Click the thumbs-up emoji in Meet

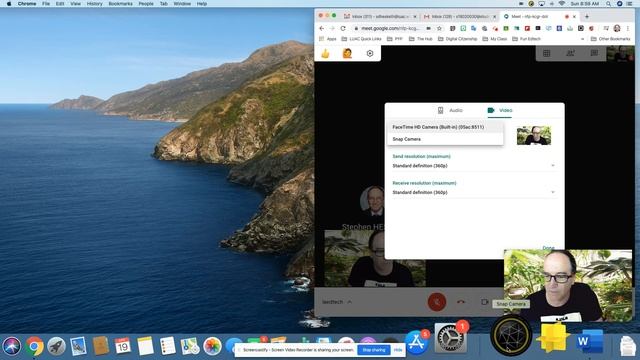pos(325,53)
